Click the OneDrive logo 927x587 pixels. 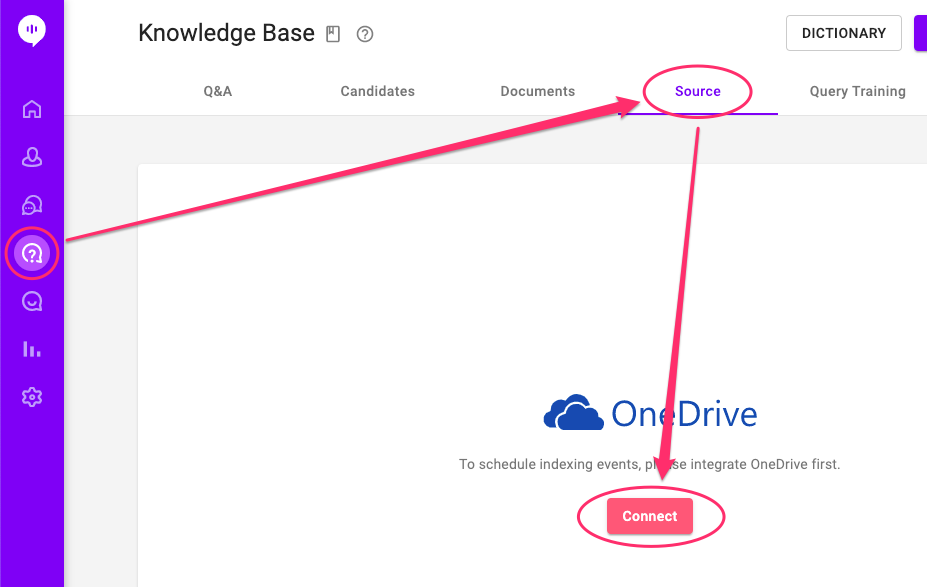pos(650,413)
